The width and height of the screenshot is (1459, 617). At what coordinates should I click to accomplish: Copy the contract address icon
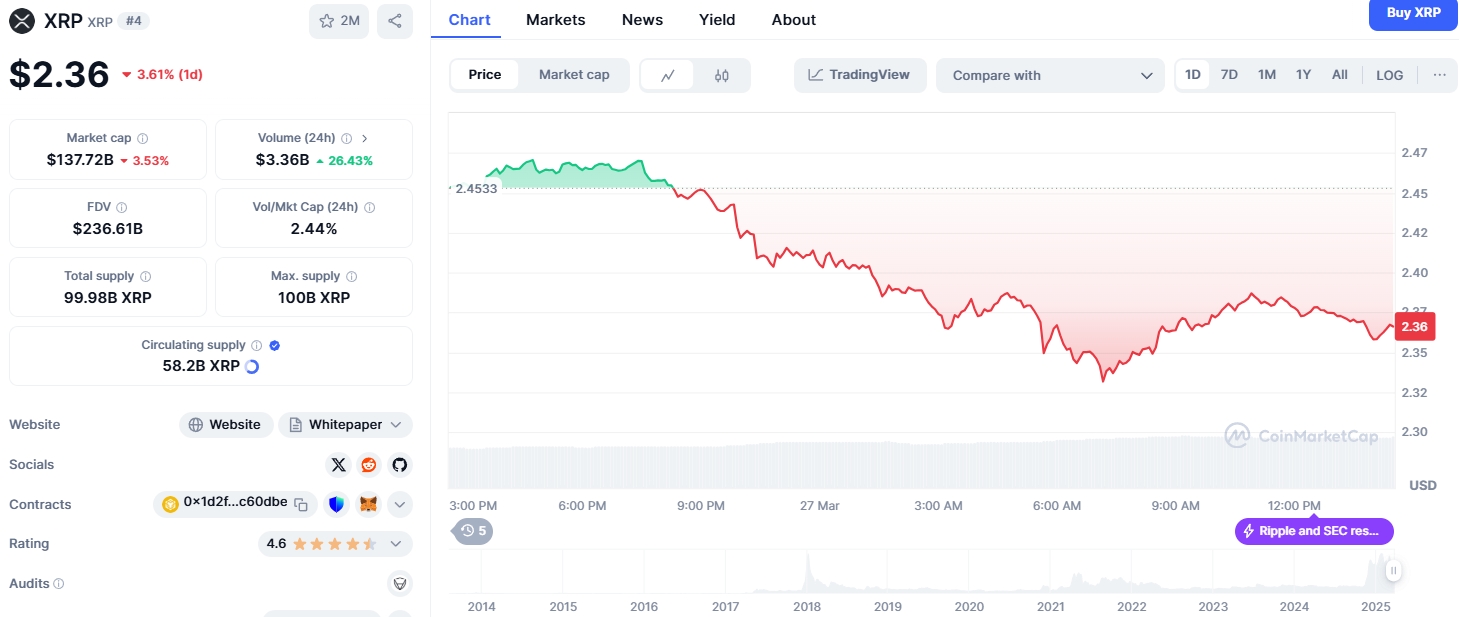coord(301,505)
